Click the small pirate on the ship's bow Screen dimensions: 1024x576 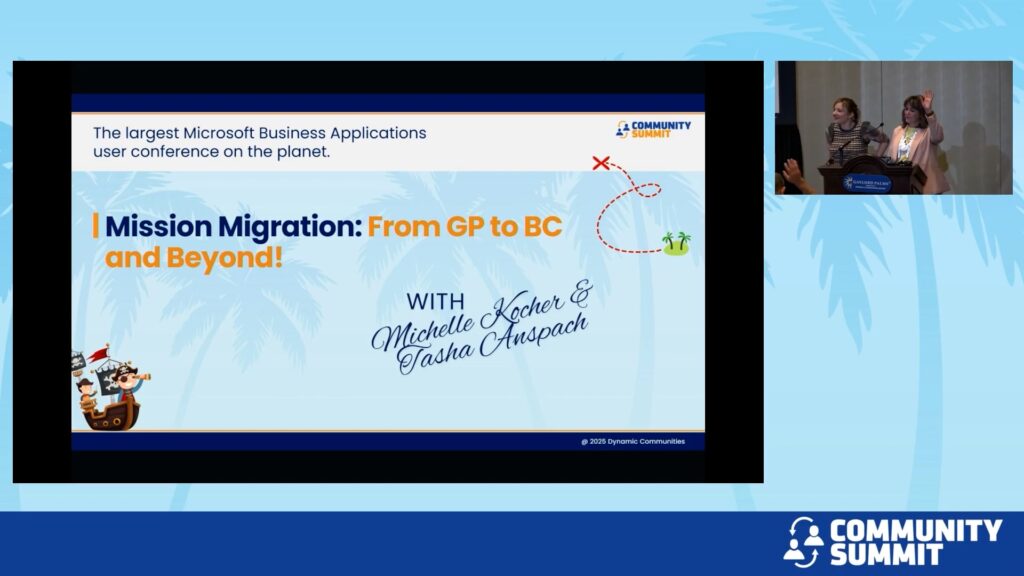(x=85, y=394)
